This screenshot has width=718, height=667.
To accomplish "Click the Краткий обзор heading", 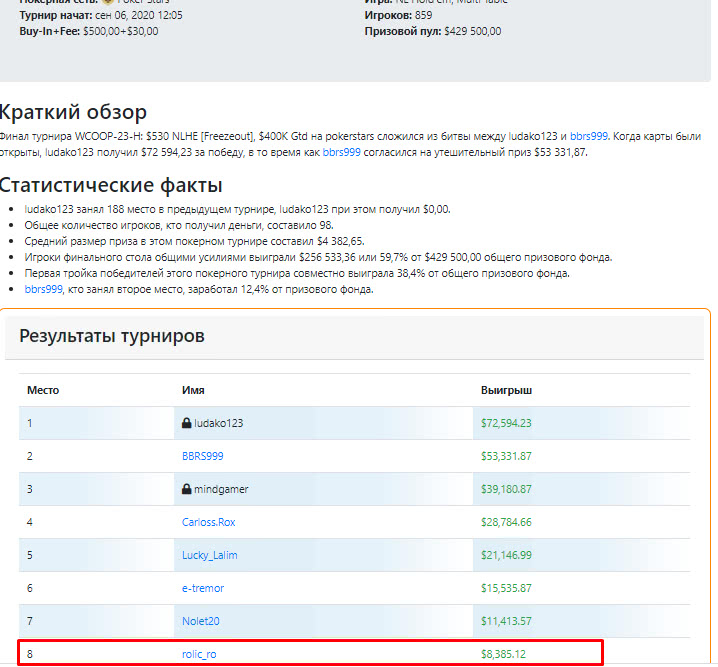I will pyautogui.click(x=73, y=112).
